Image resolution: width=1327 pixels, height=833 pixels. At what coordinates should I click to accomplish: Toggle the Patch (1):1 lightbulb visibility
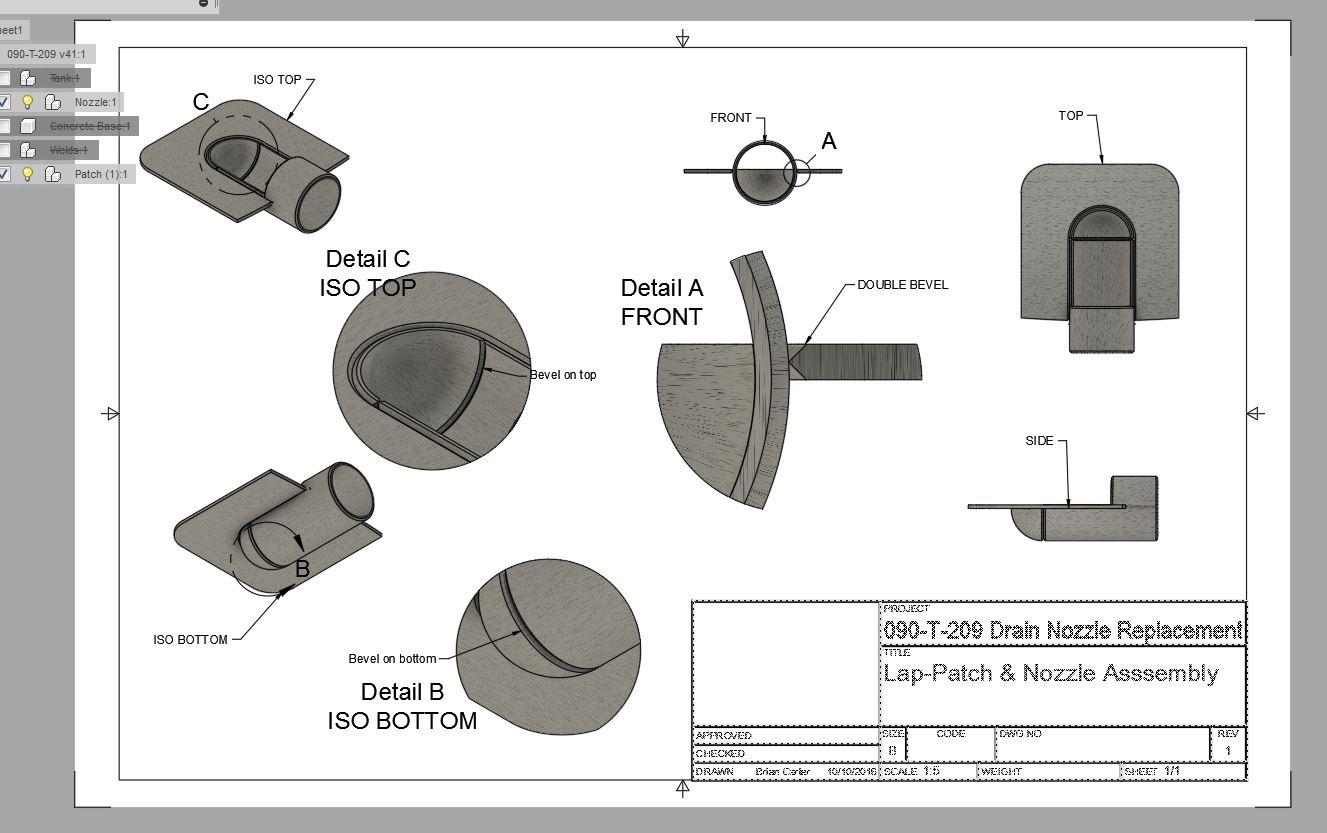(x=28, y=174)
